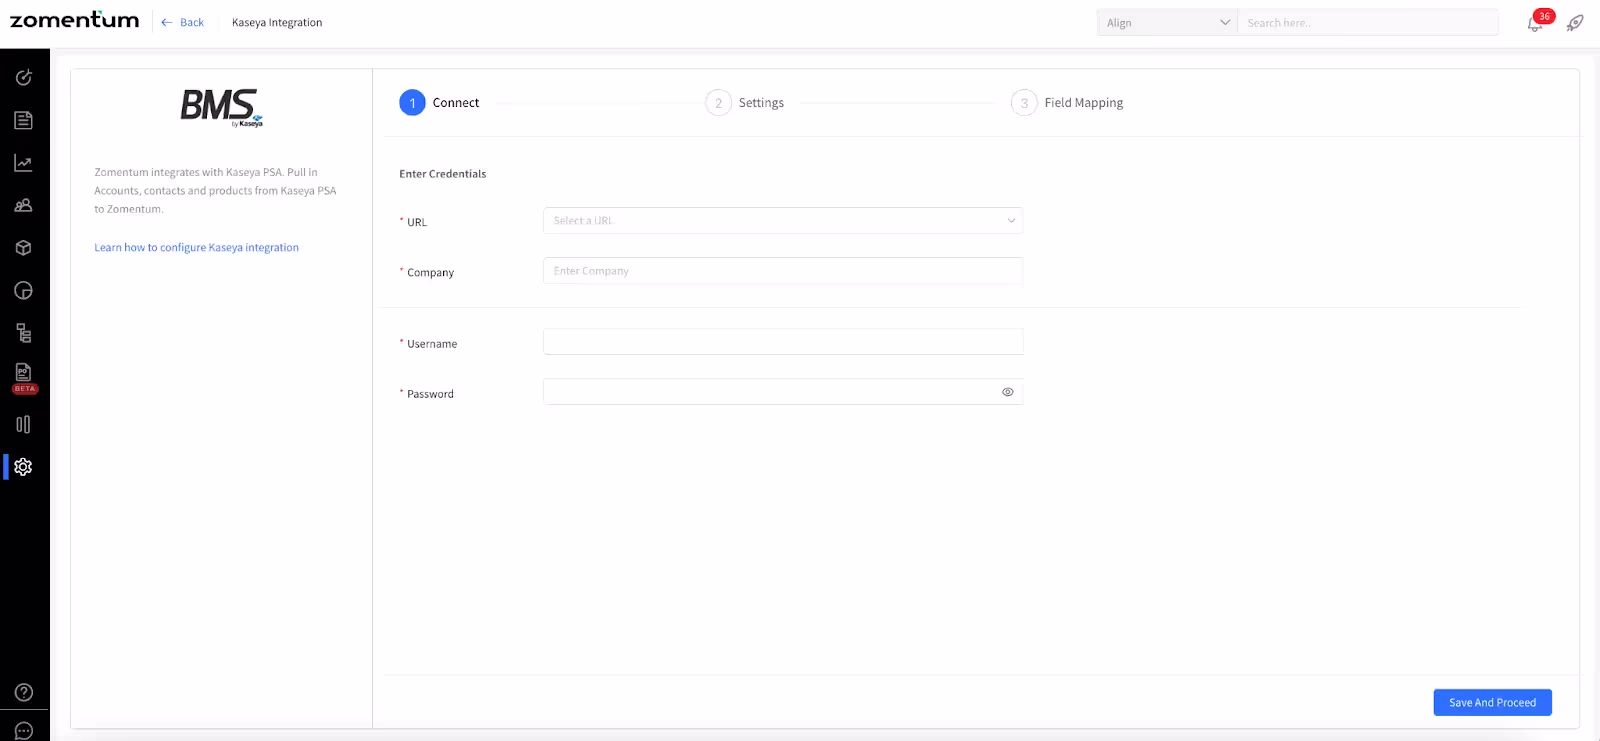Focus the Enter Company field
1600x741 pixels.
783,271
